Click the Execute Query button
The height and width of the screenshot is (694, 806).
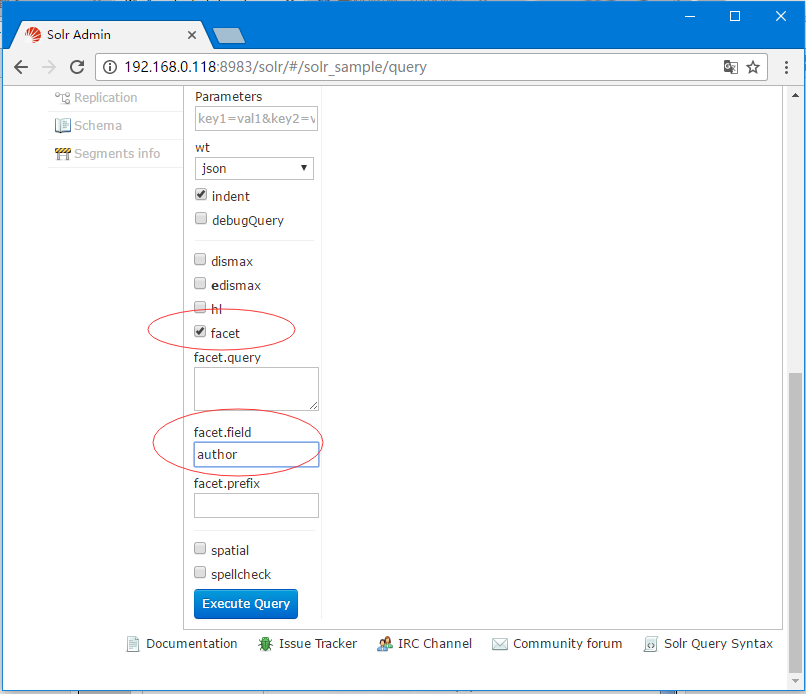pyautogui.click(x=246, y=604)
